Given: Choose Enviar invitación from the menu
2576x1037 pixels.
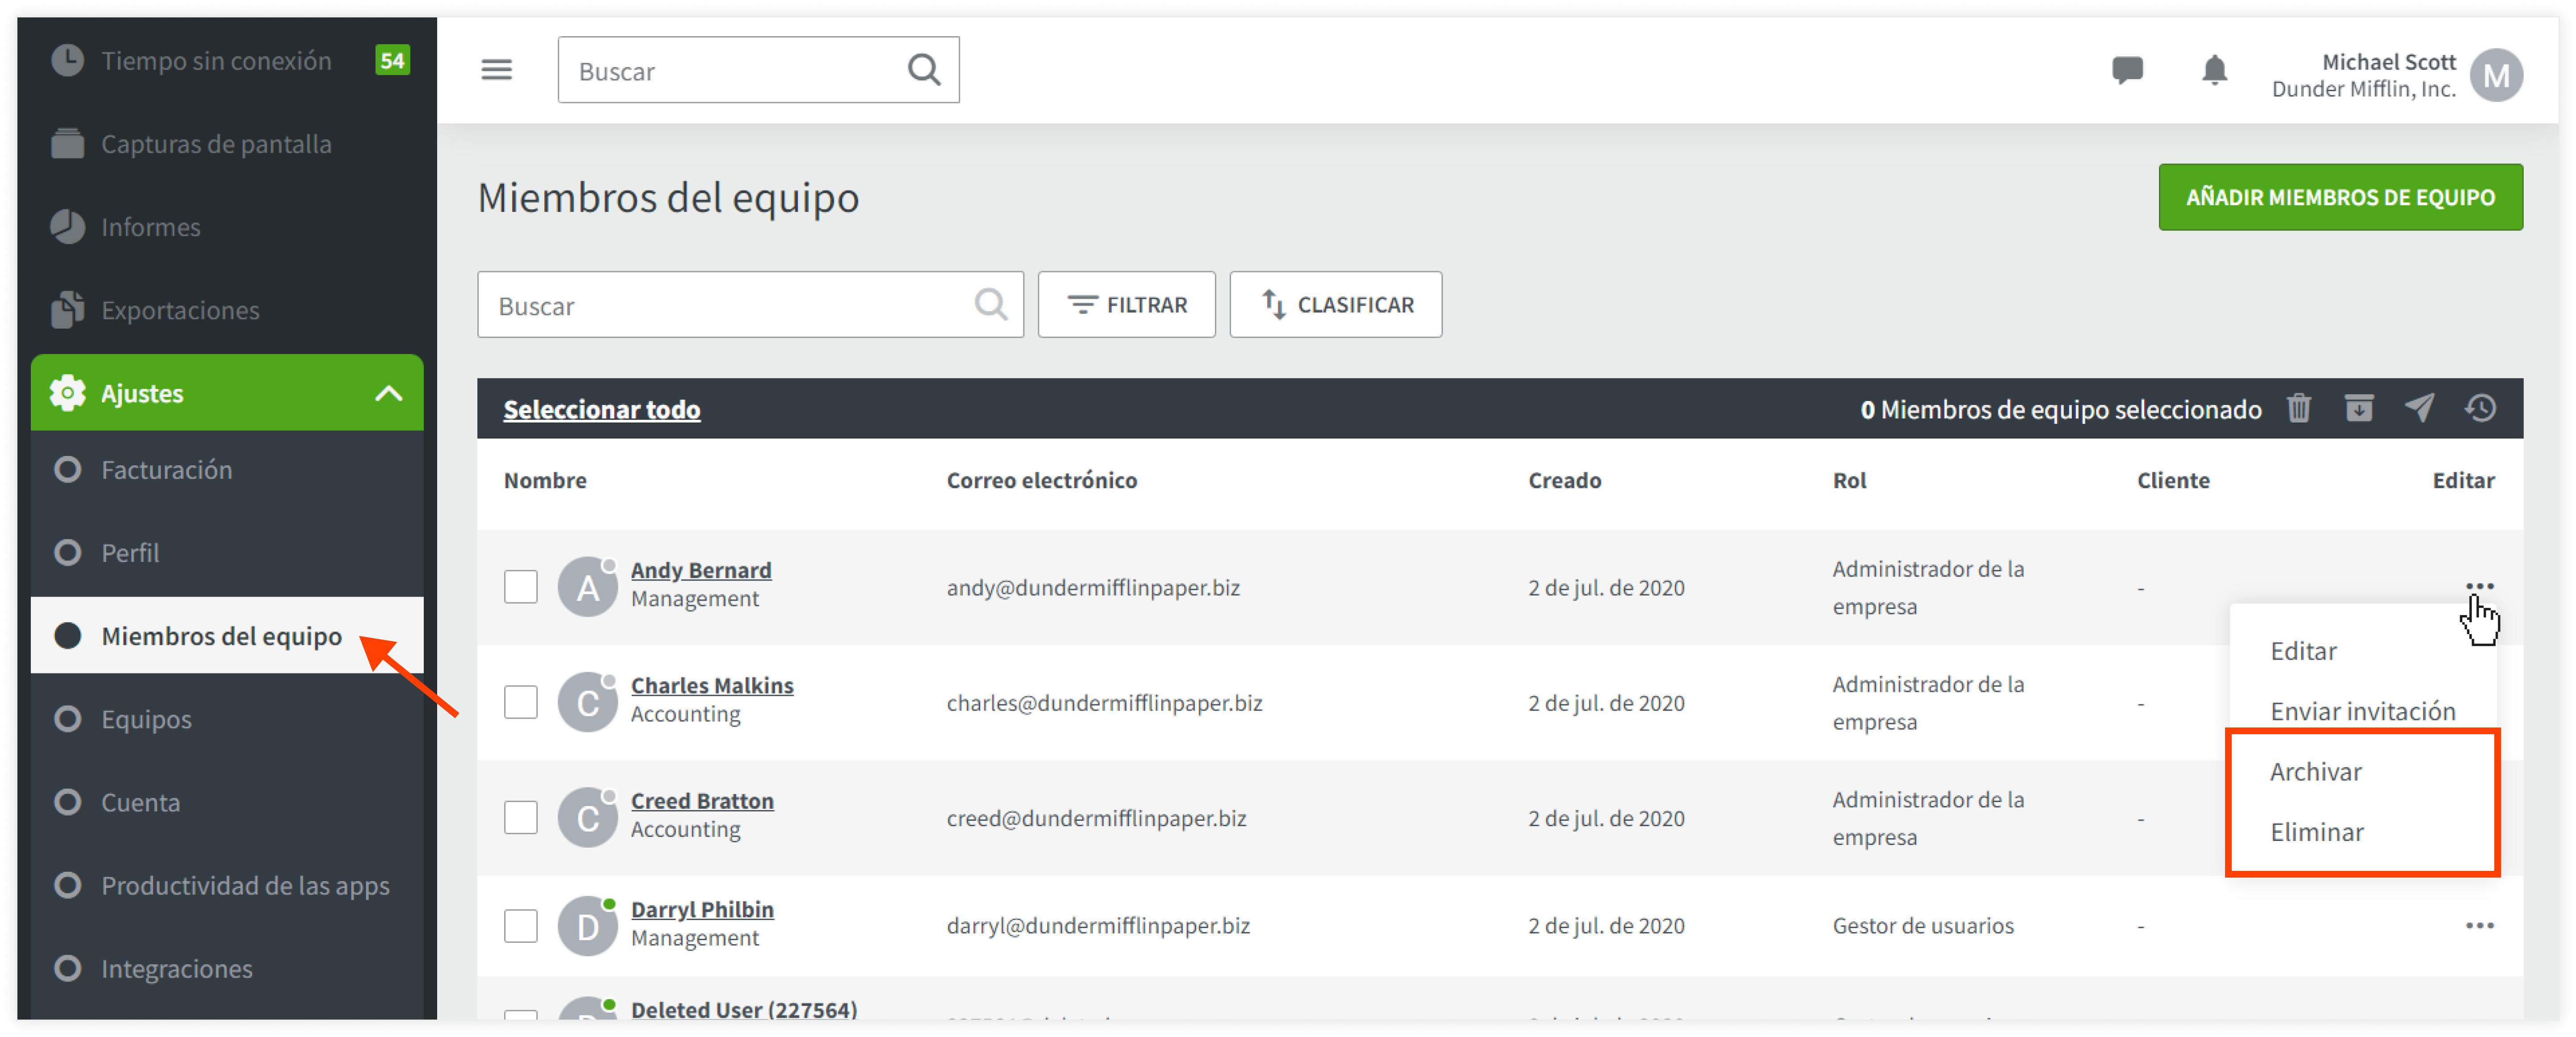Looking at the screenshot, I should pos(2362,711).
